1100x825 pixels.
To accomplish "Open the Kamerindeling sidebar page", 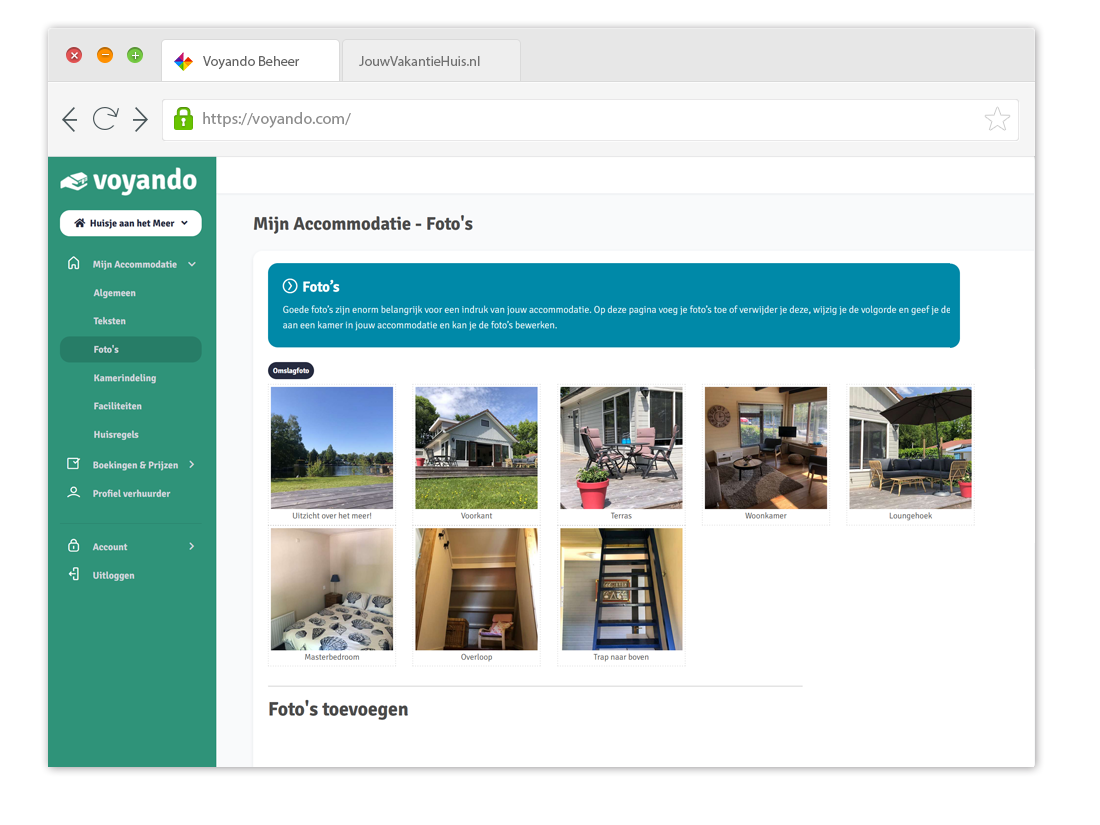I will coord(125,378).
